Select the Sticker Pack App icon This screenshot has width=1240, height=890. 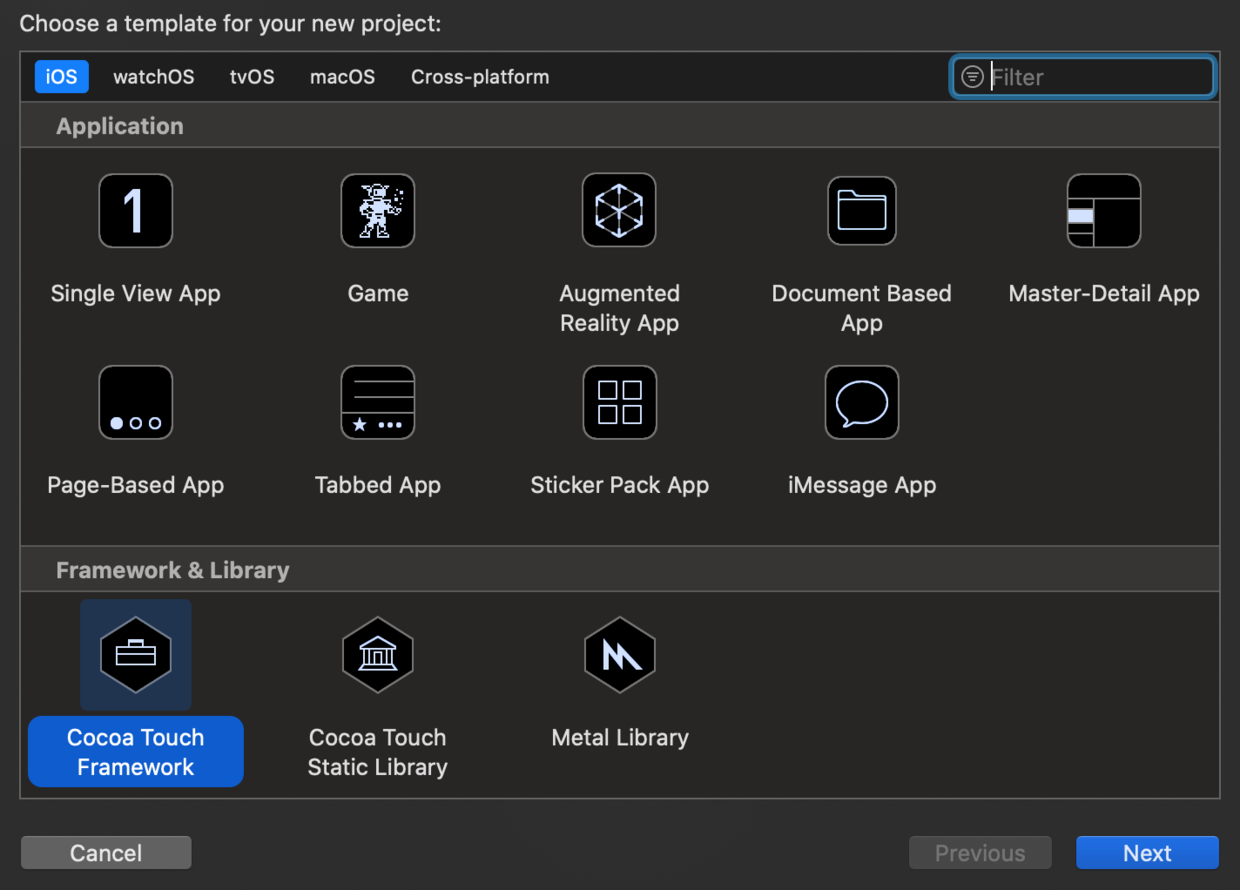[620, 402]
